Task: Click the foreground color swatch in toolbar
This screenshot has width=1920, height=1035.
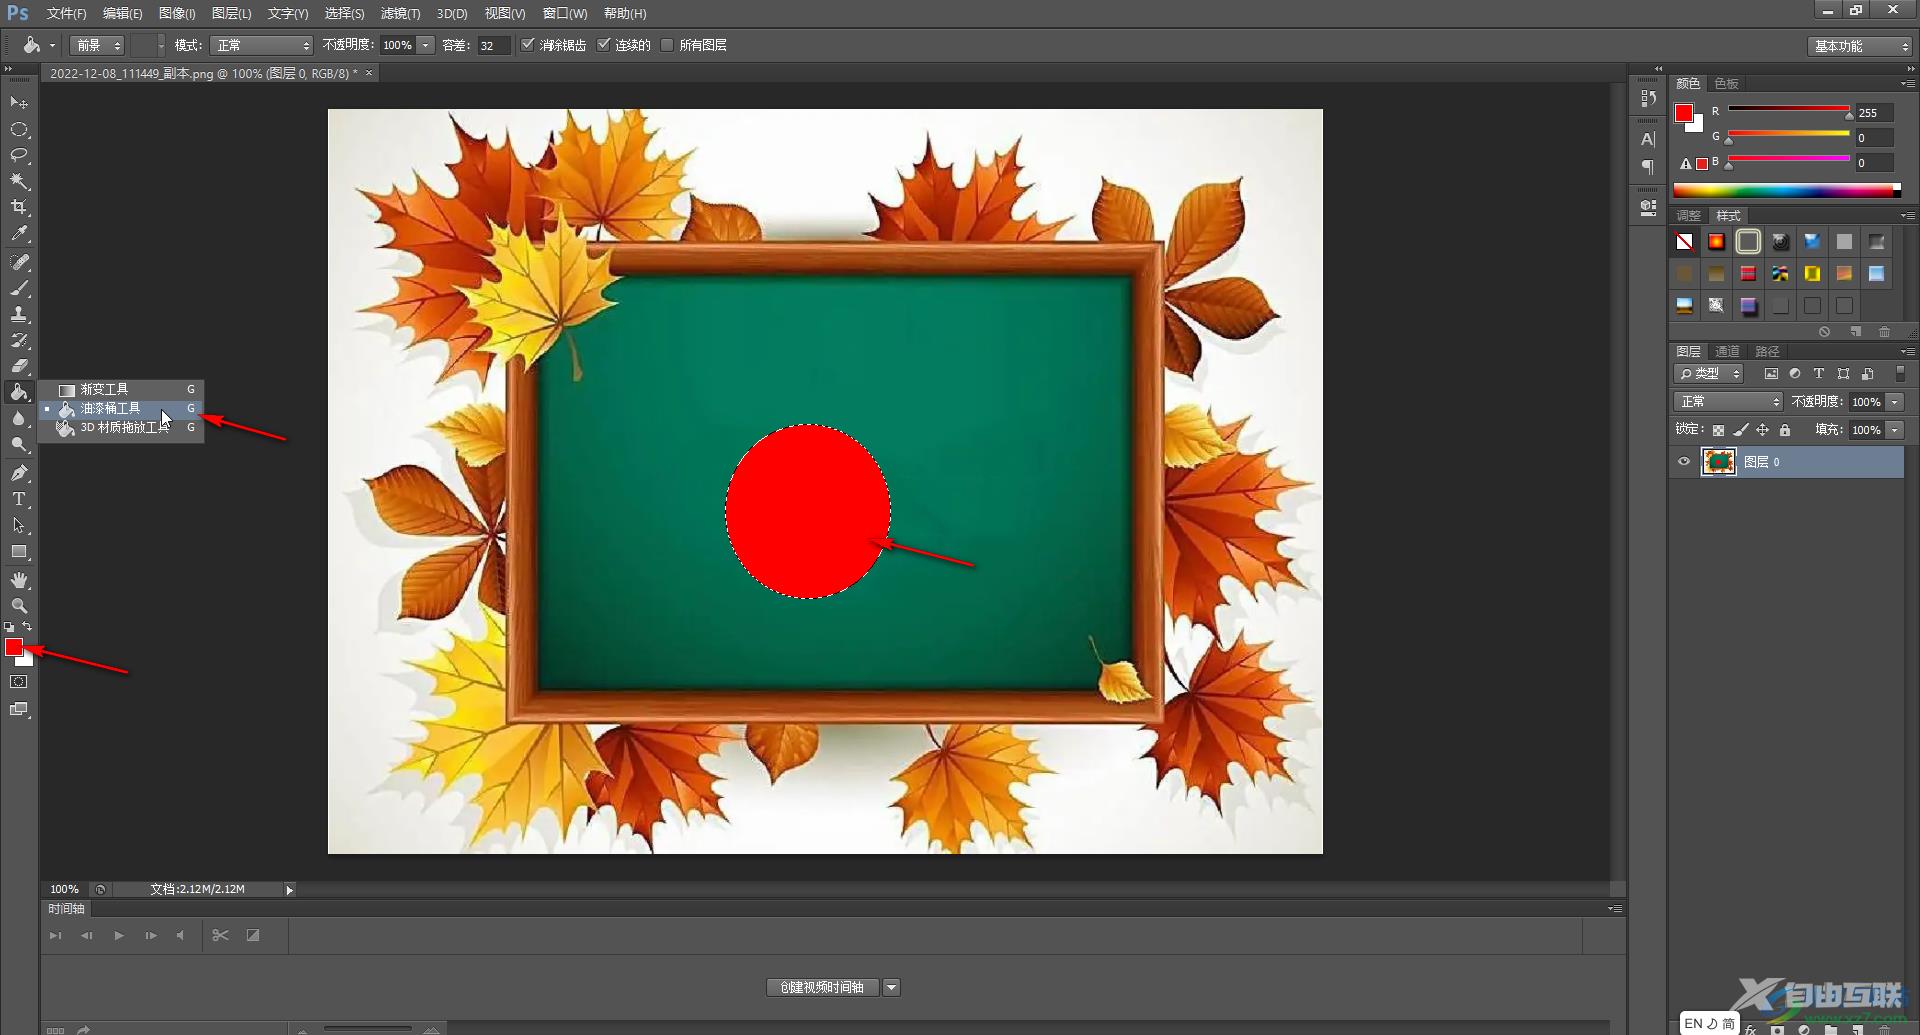Action: coord(14,647)
